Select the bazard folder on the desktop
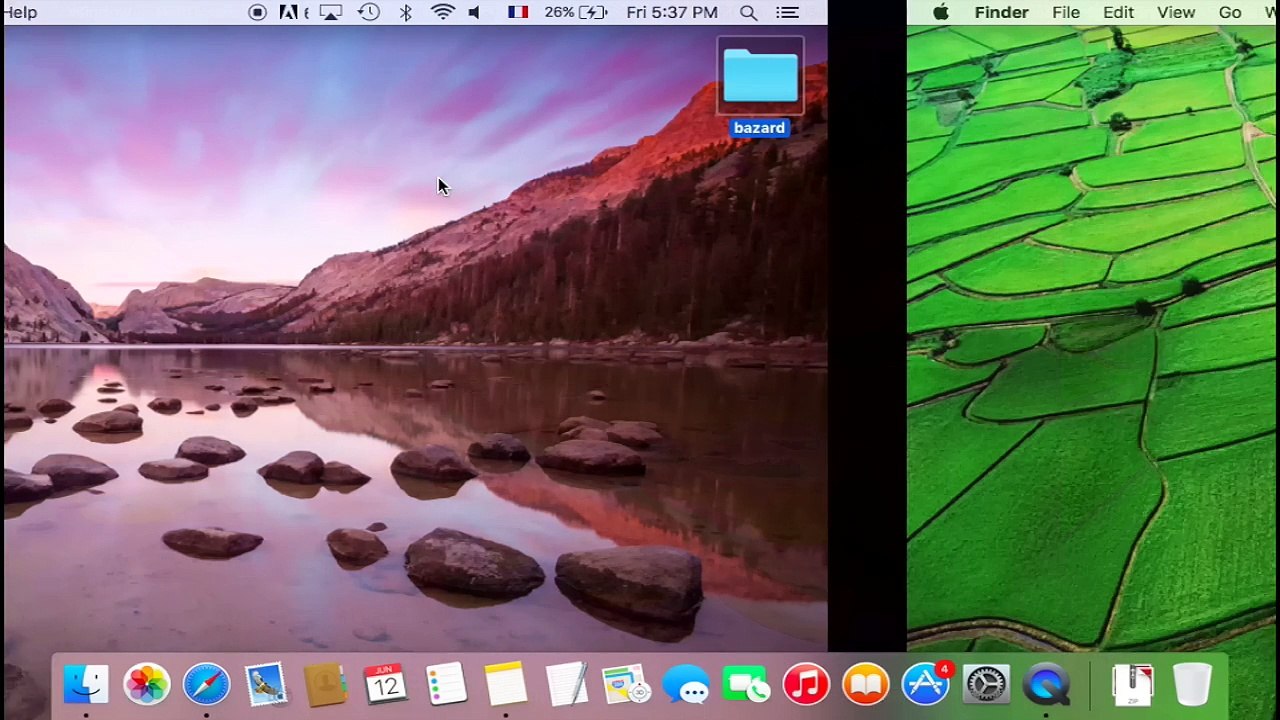The height and width of the screenshot is (720, 1280). point(760,76)
